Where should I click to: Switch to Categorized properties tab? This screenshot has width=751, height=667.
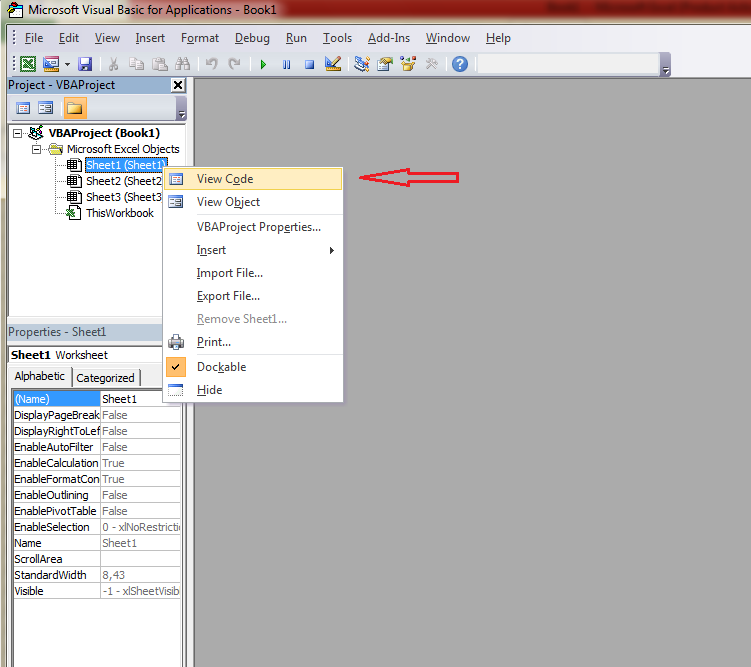pos(106,378)
